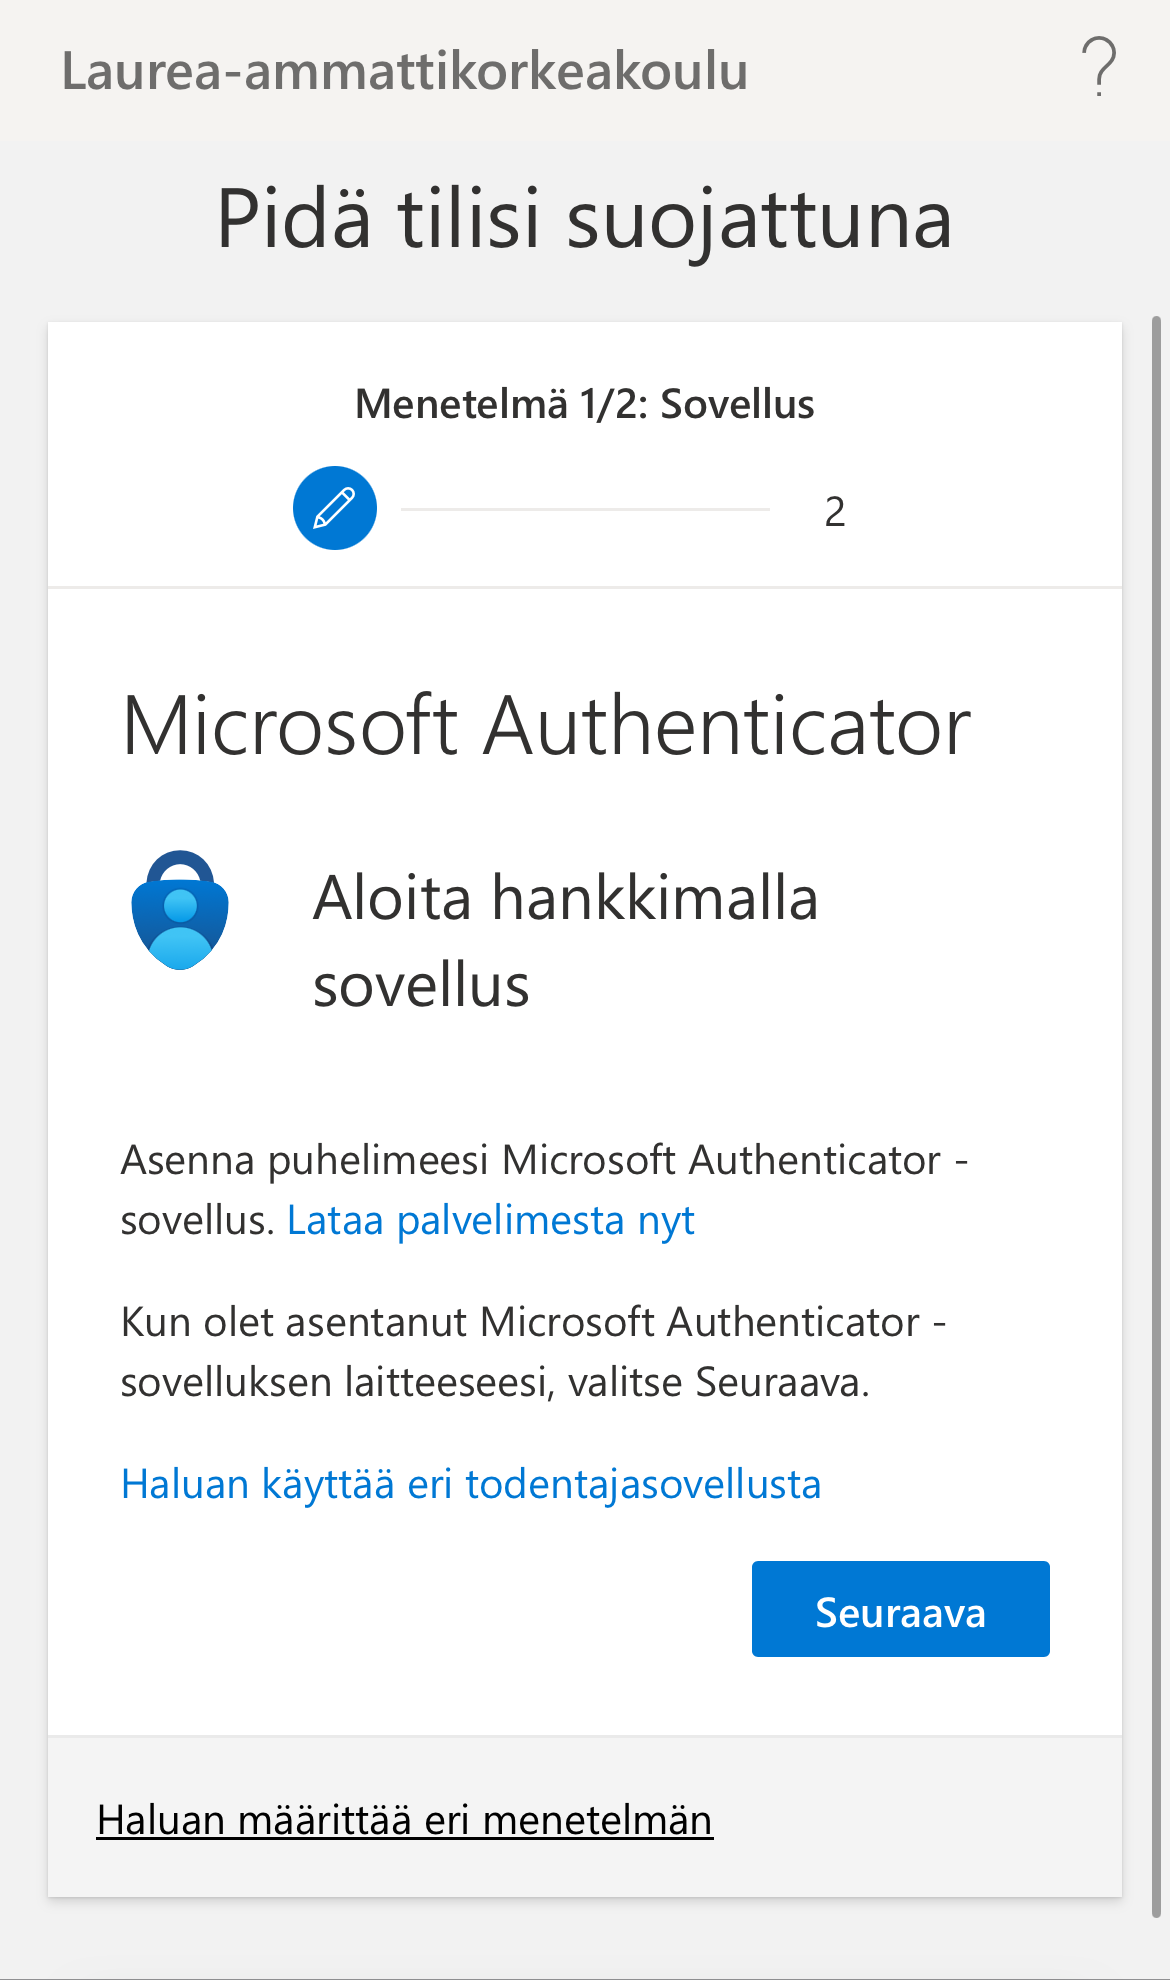The image size is (1170, 1980).
Task: Click the "Kun olet asentanut" instruction paragraph
Action: click(532, 1352)
